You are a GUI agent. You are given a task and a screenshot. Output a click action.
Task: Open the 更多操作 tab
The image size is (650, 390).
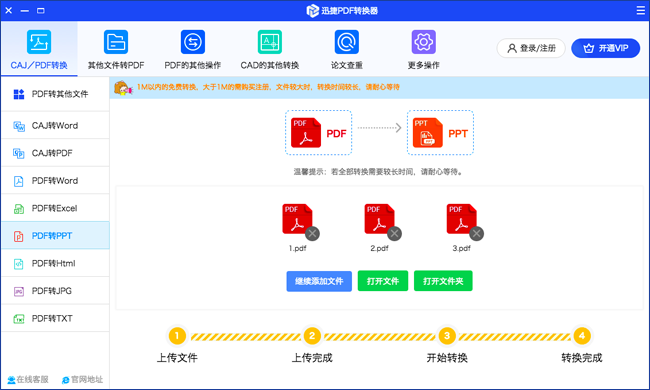click(424, 49)
